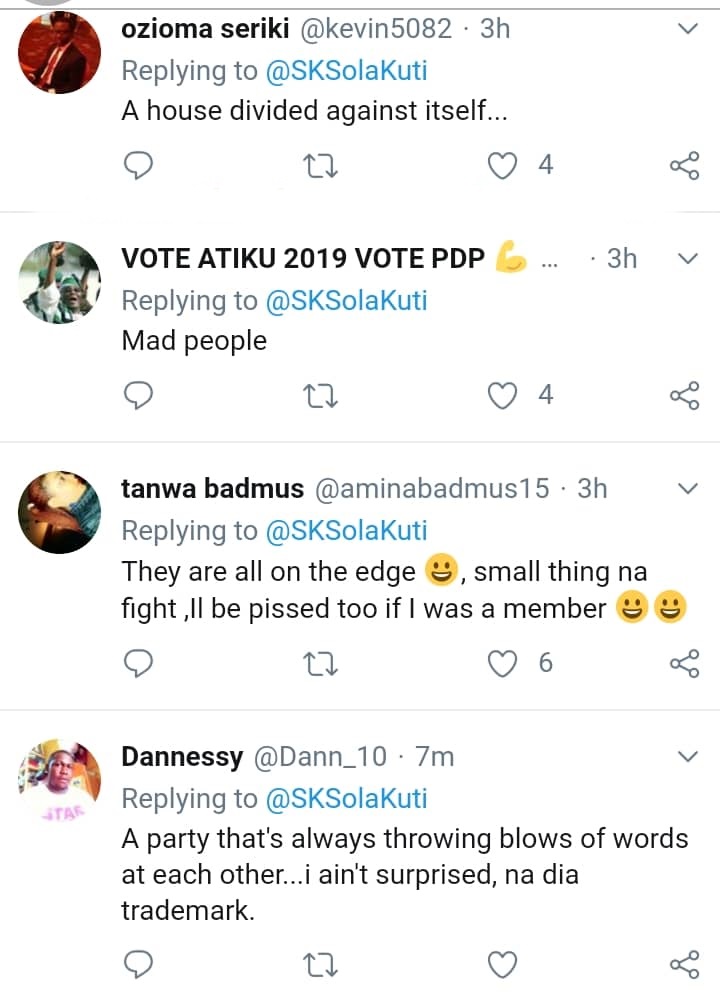Image resolution: width=720 pixels, height=992 pixels.
Task: Retweet tanwa badmus's tweet
Action: [x=320, y=663]
